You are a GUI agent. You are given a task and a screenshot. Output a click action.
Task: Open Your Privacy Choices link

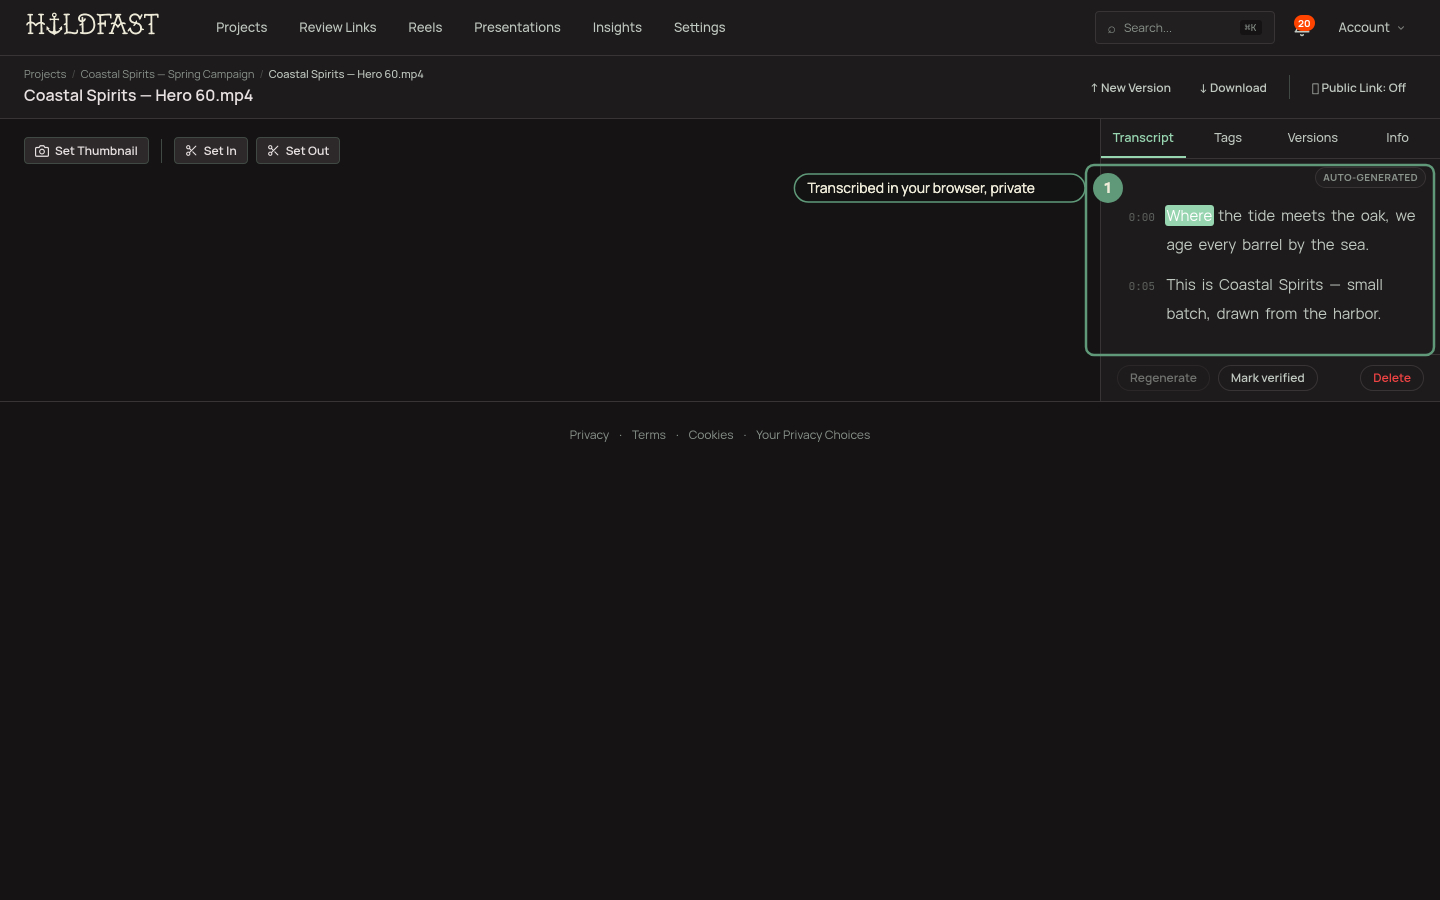[812, 435]
